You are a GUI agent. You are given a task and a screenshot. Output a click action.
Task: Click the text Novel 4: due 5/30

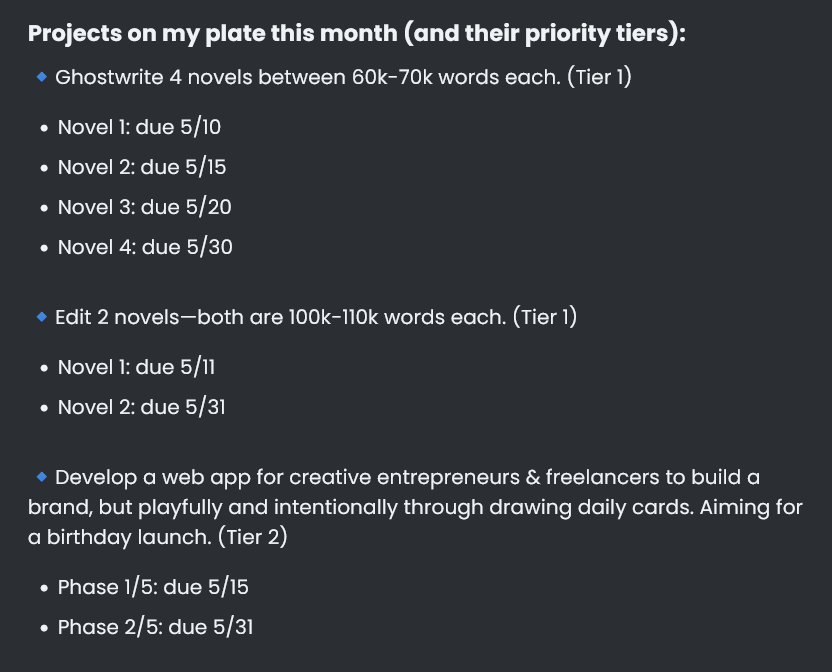145,247
